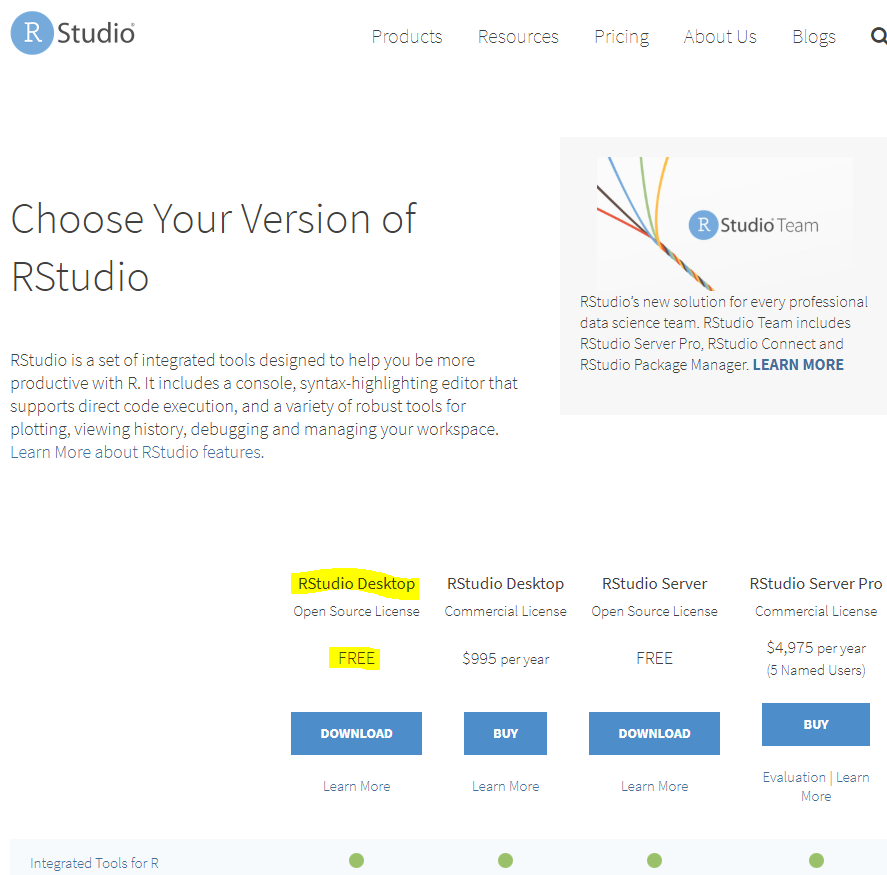Image resolution: width=887 pixels, height=875 pixels.
Task: Click green dot under RStudio Server Pro
Action: (816, 860)
